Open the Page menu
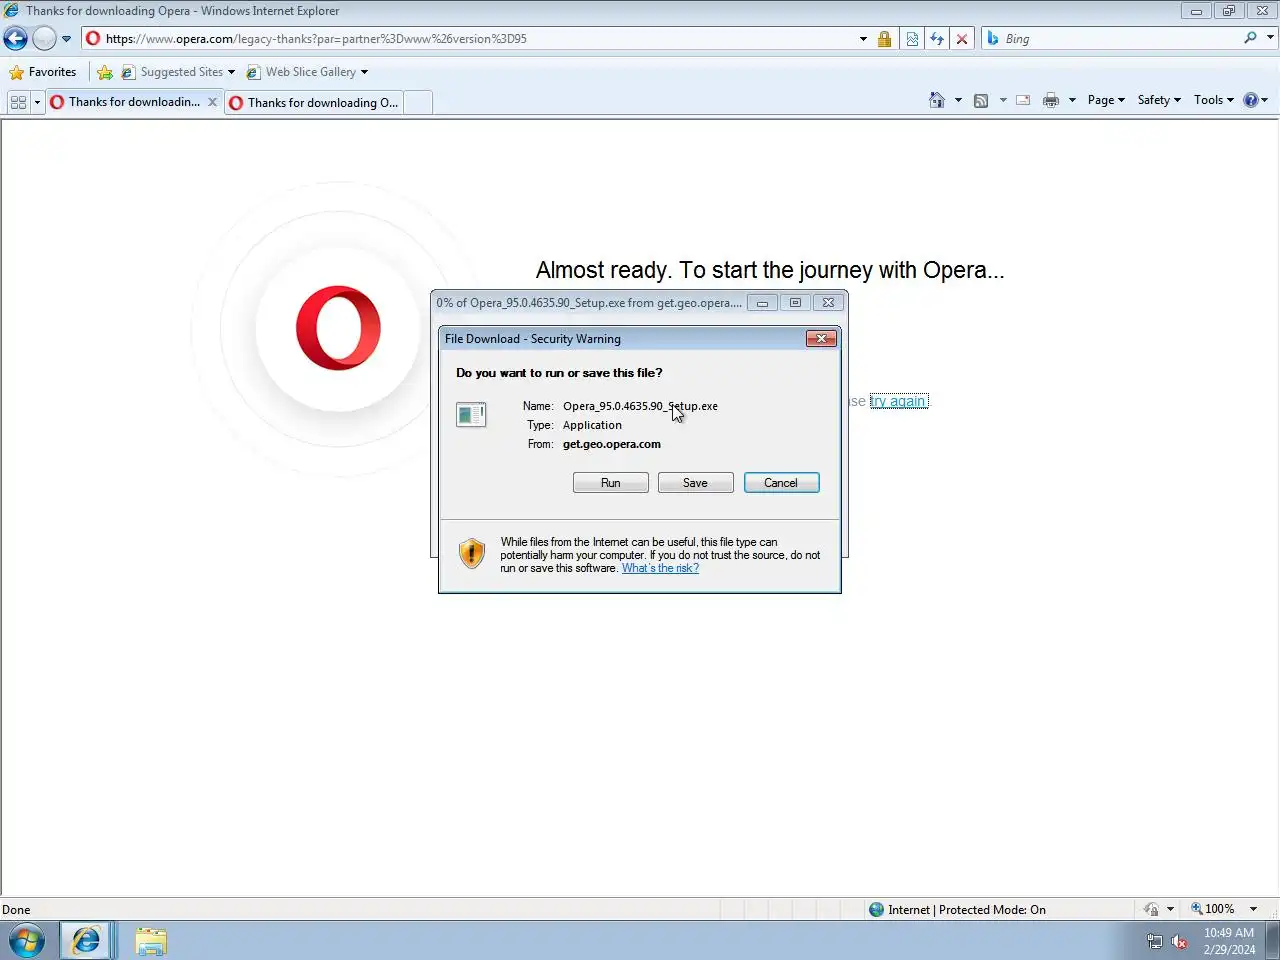This screenshot has height=960, width=1280. pos(1106,100)
